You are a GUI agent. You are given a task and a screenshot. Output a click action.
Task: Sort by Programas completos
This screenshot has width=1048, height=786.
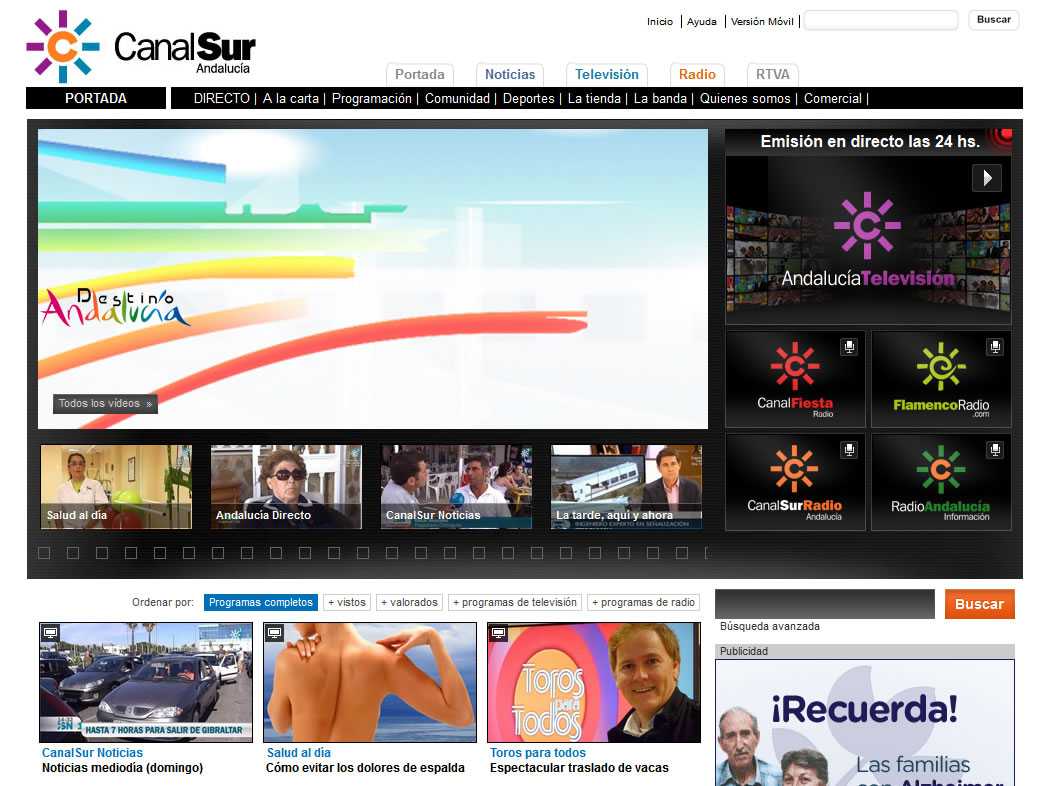261,602
